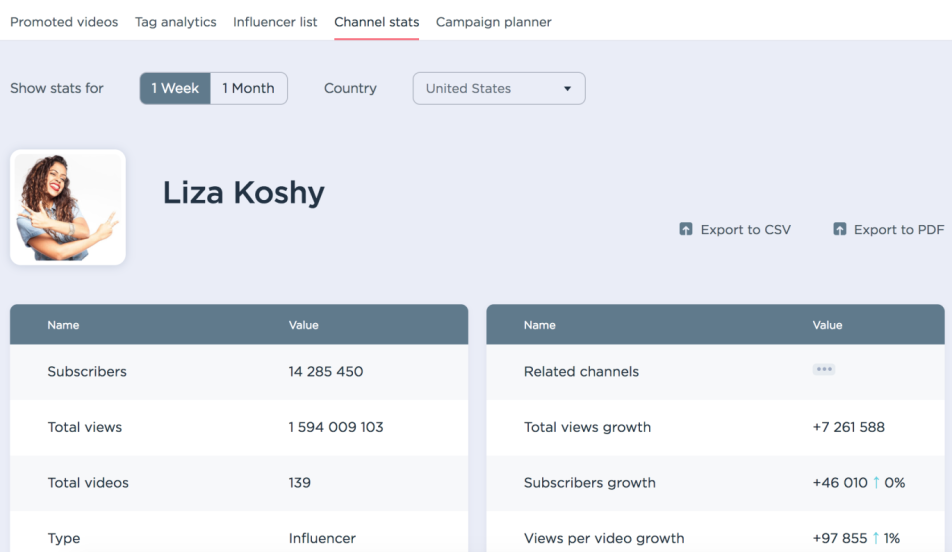Open the United States country dropdown
The height and width of the screenshot is (552, 952).
click(x=499, y=89)
